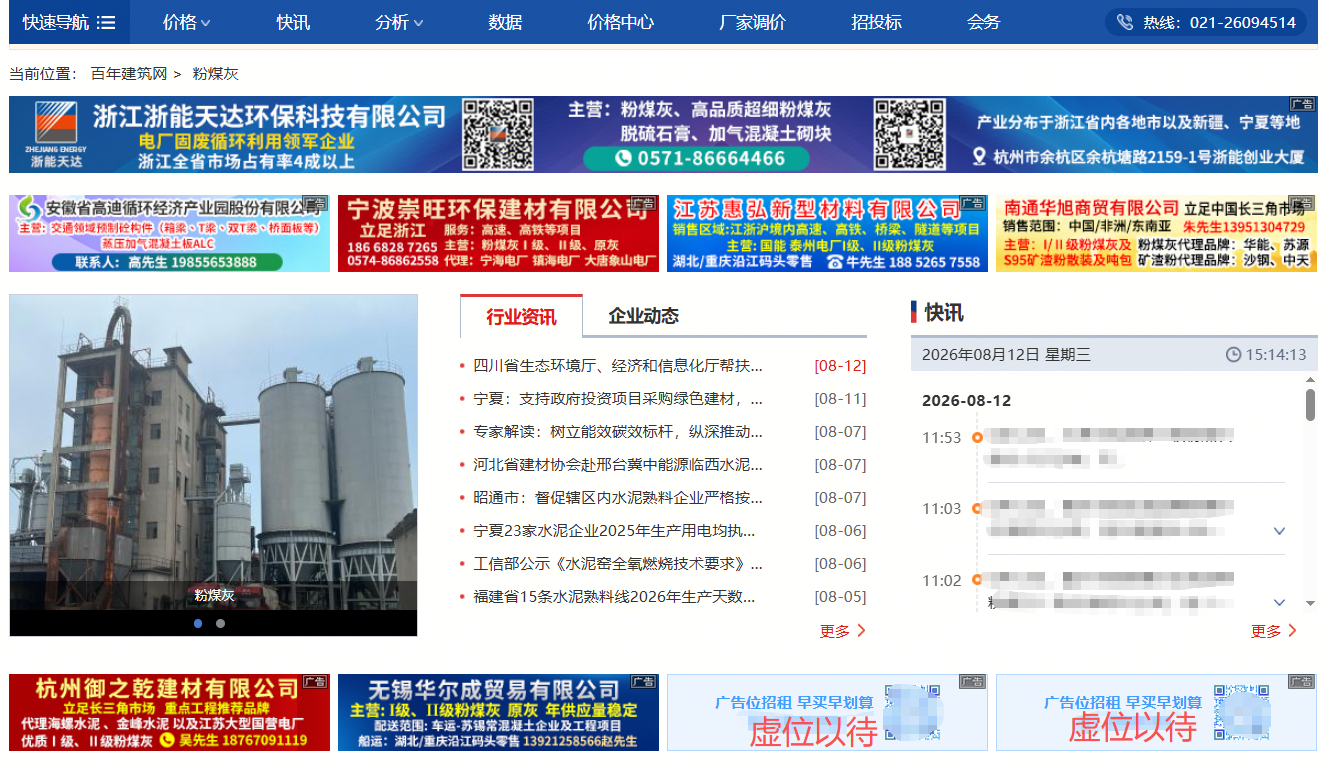The image size is (1331, 768).
Task: Select the second carousel dot indicator
Action: (x=220, y=623)
